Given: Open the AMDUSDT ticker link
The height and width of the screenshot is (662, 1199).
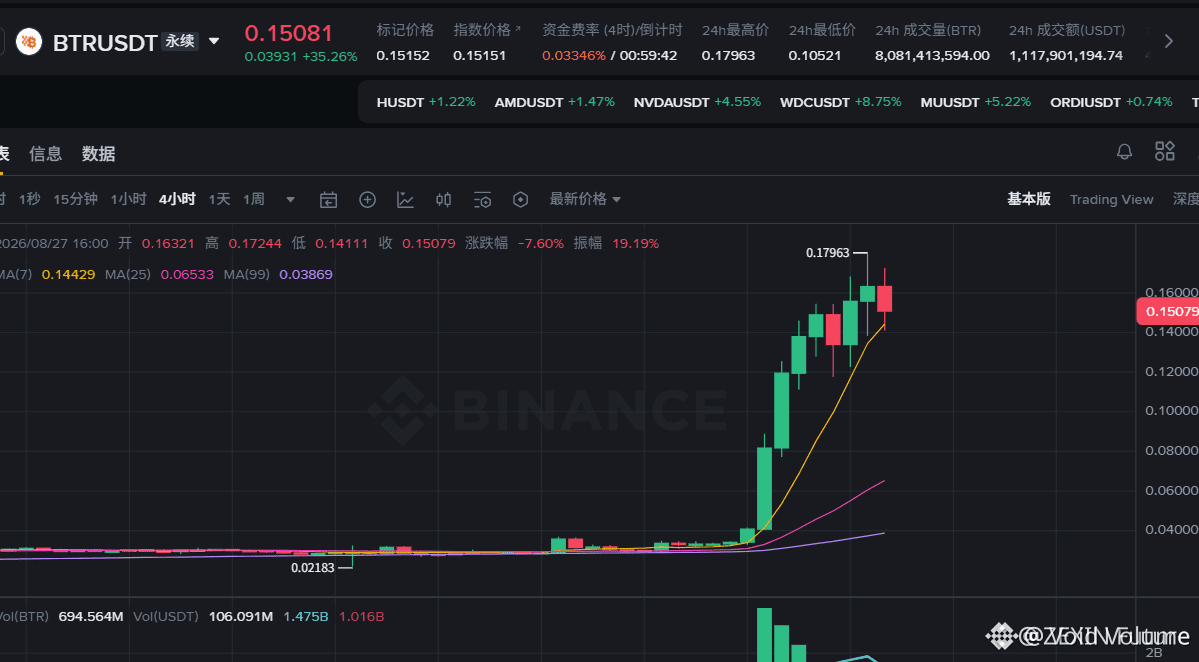Looking at the screenshot, I should (554, 102).
